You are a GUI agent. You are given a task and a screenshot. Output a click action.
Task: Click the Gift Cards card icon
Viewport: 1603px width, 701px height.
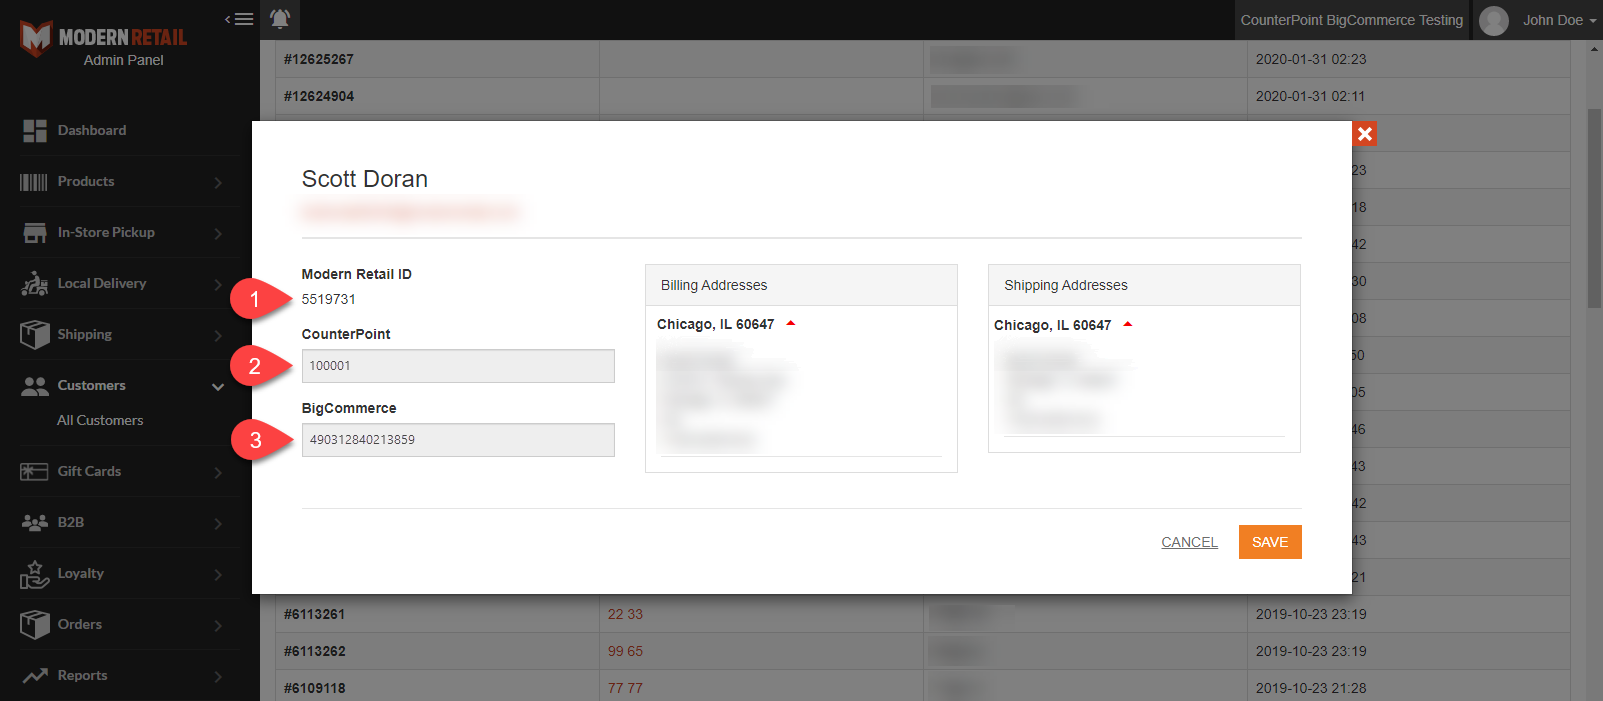pos(35,472)
